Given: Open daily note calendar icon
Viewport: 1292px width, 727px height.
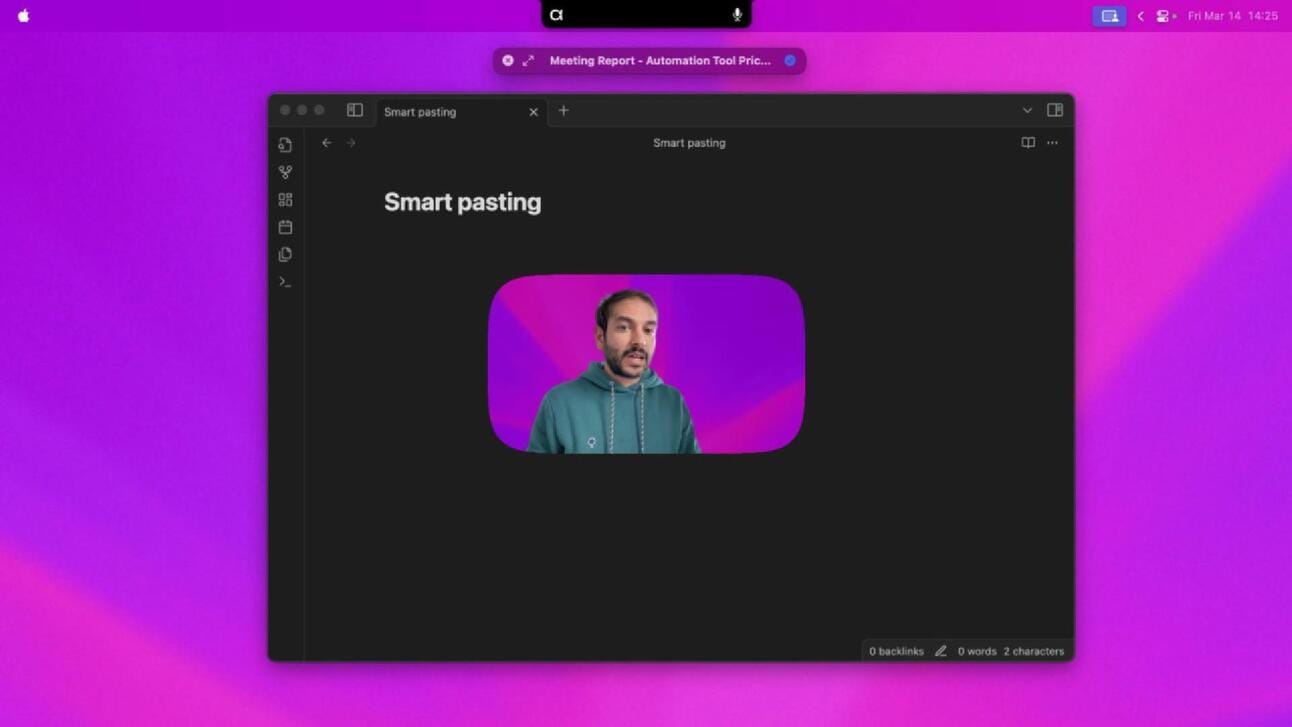Looking at the screenshot, I should tap(285, 227).
